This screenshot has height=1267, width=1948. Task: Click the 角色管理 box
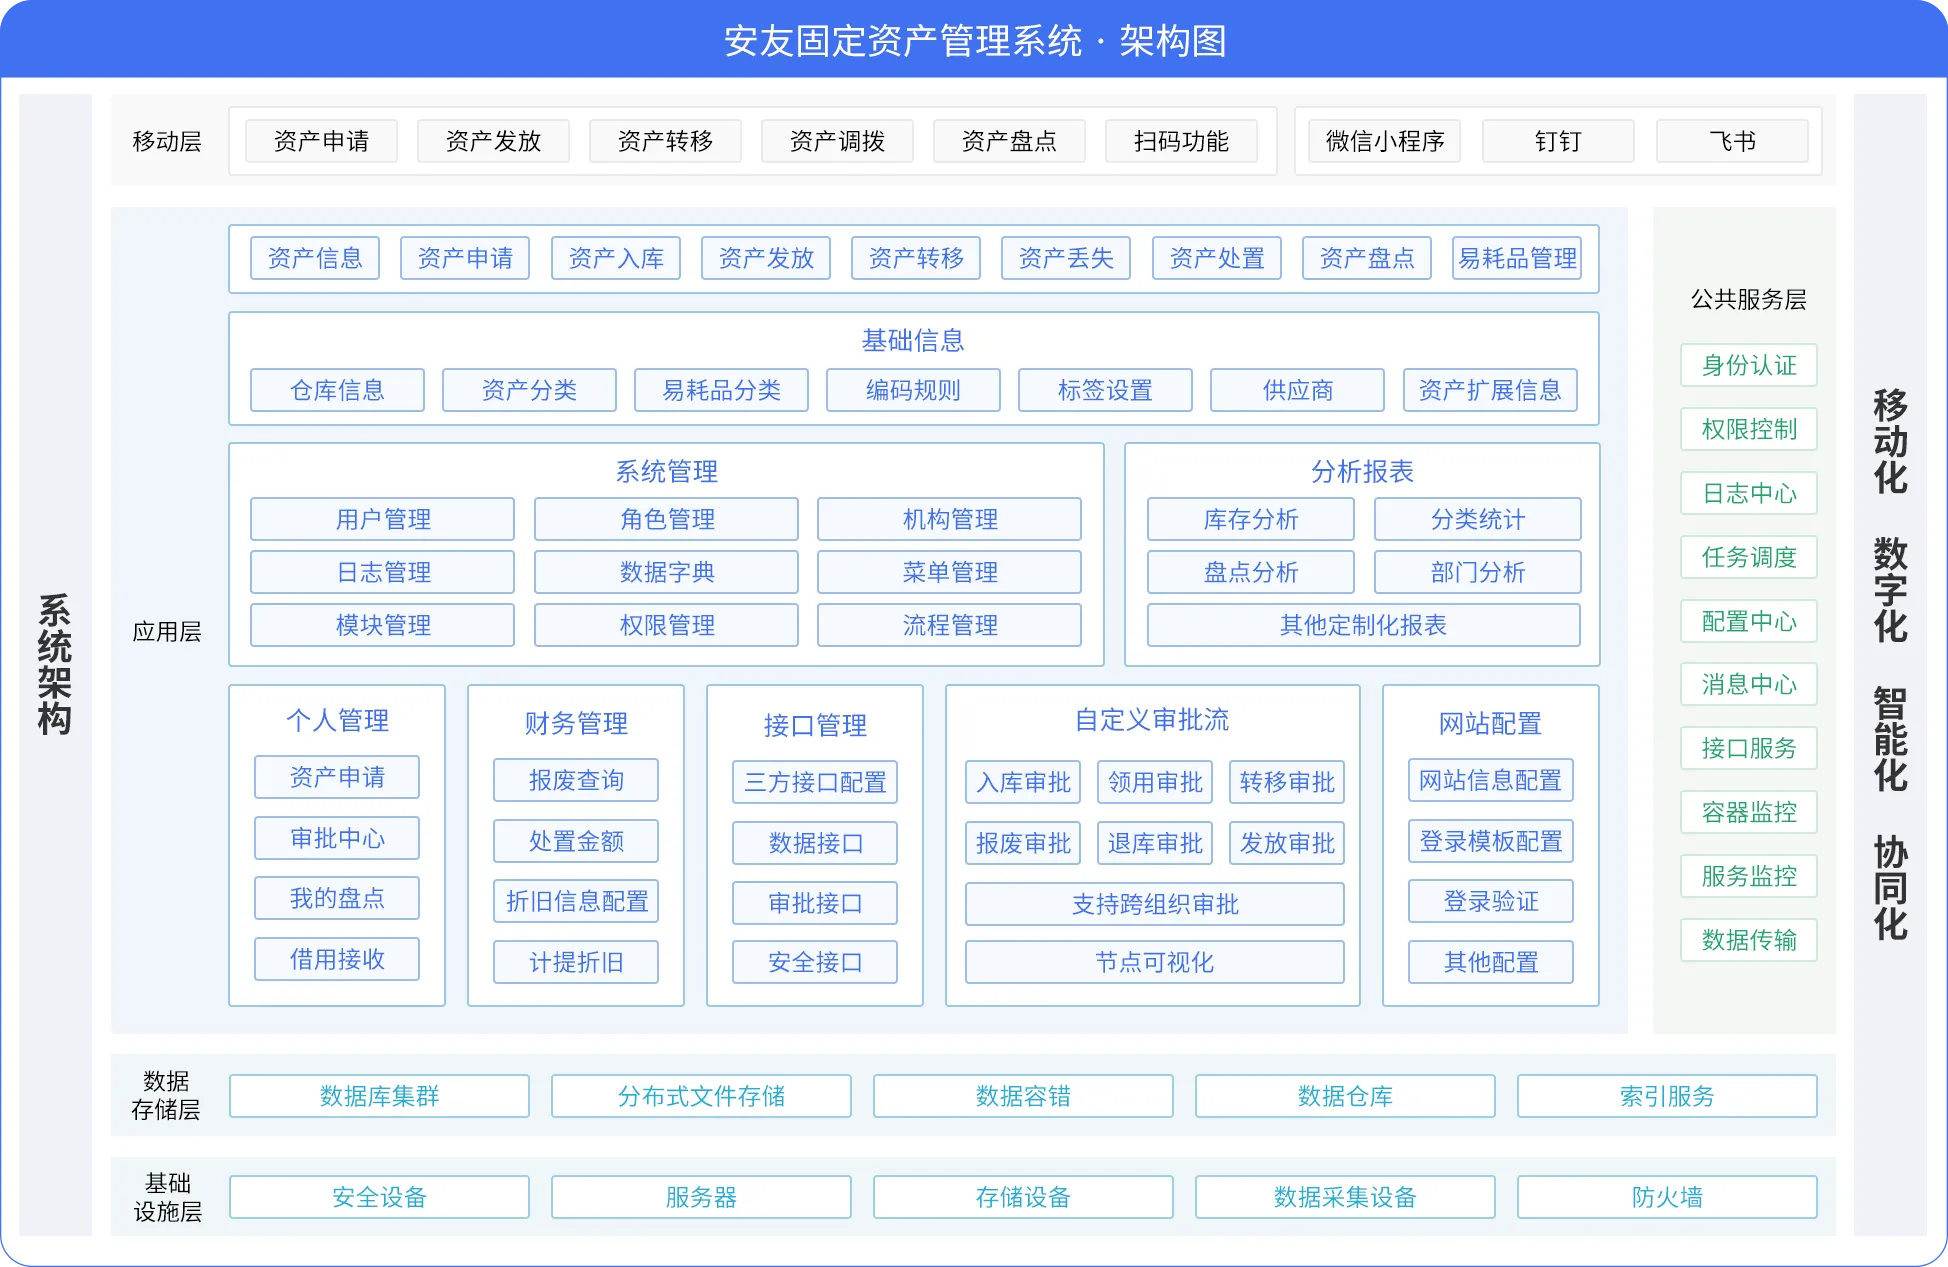667,519
